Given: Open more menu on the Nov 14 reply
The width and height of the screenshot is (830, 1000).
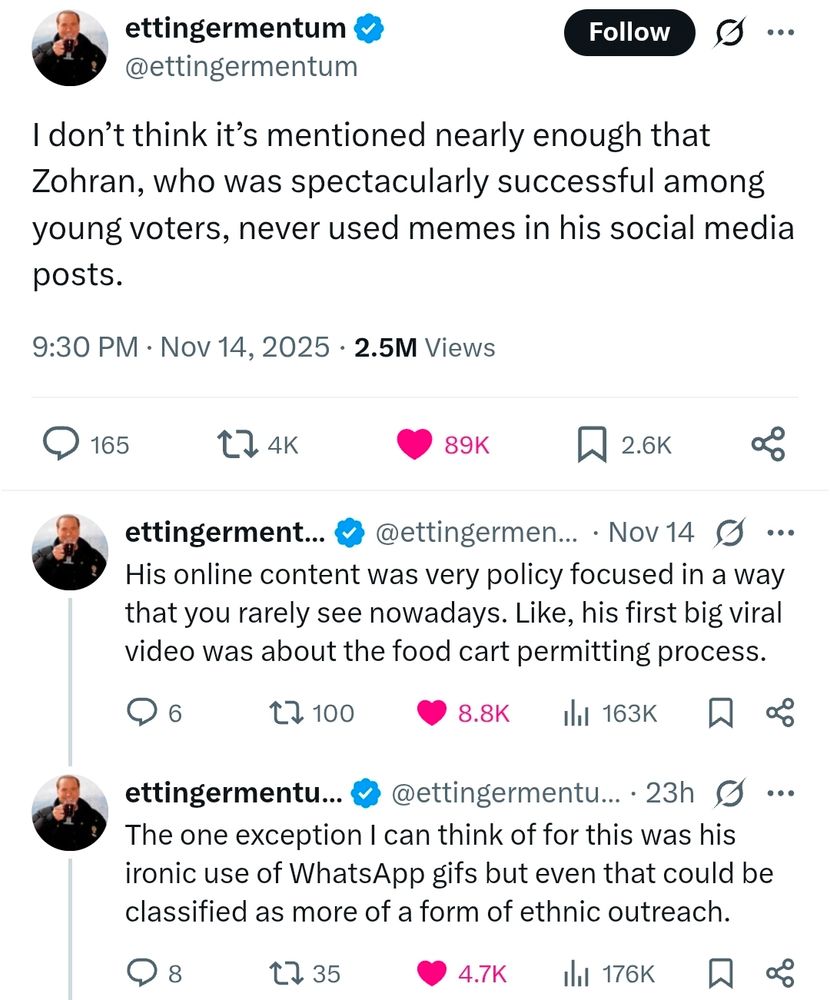Looking at the screenshot, I should (779, 532).
